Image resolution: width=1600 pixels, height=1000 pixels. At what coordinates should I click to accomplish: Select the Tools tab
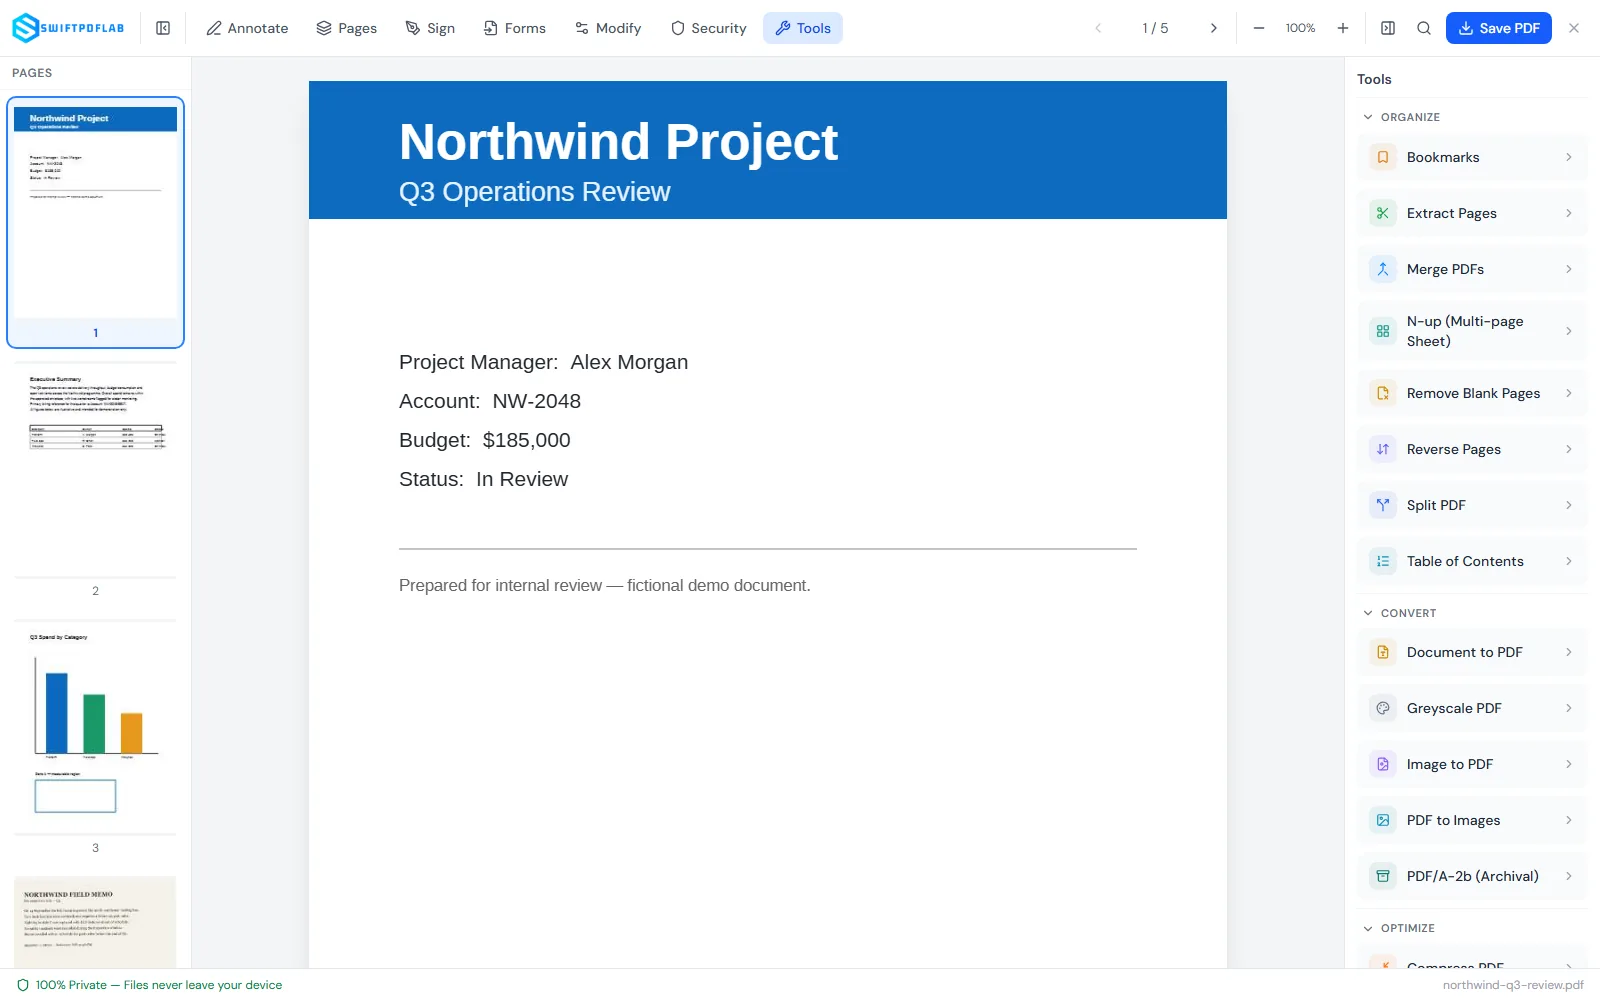803,28
